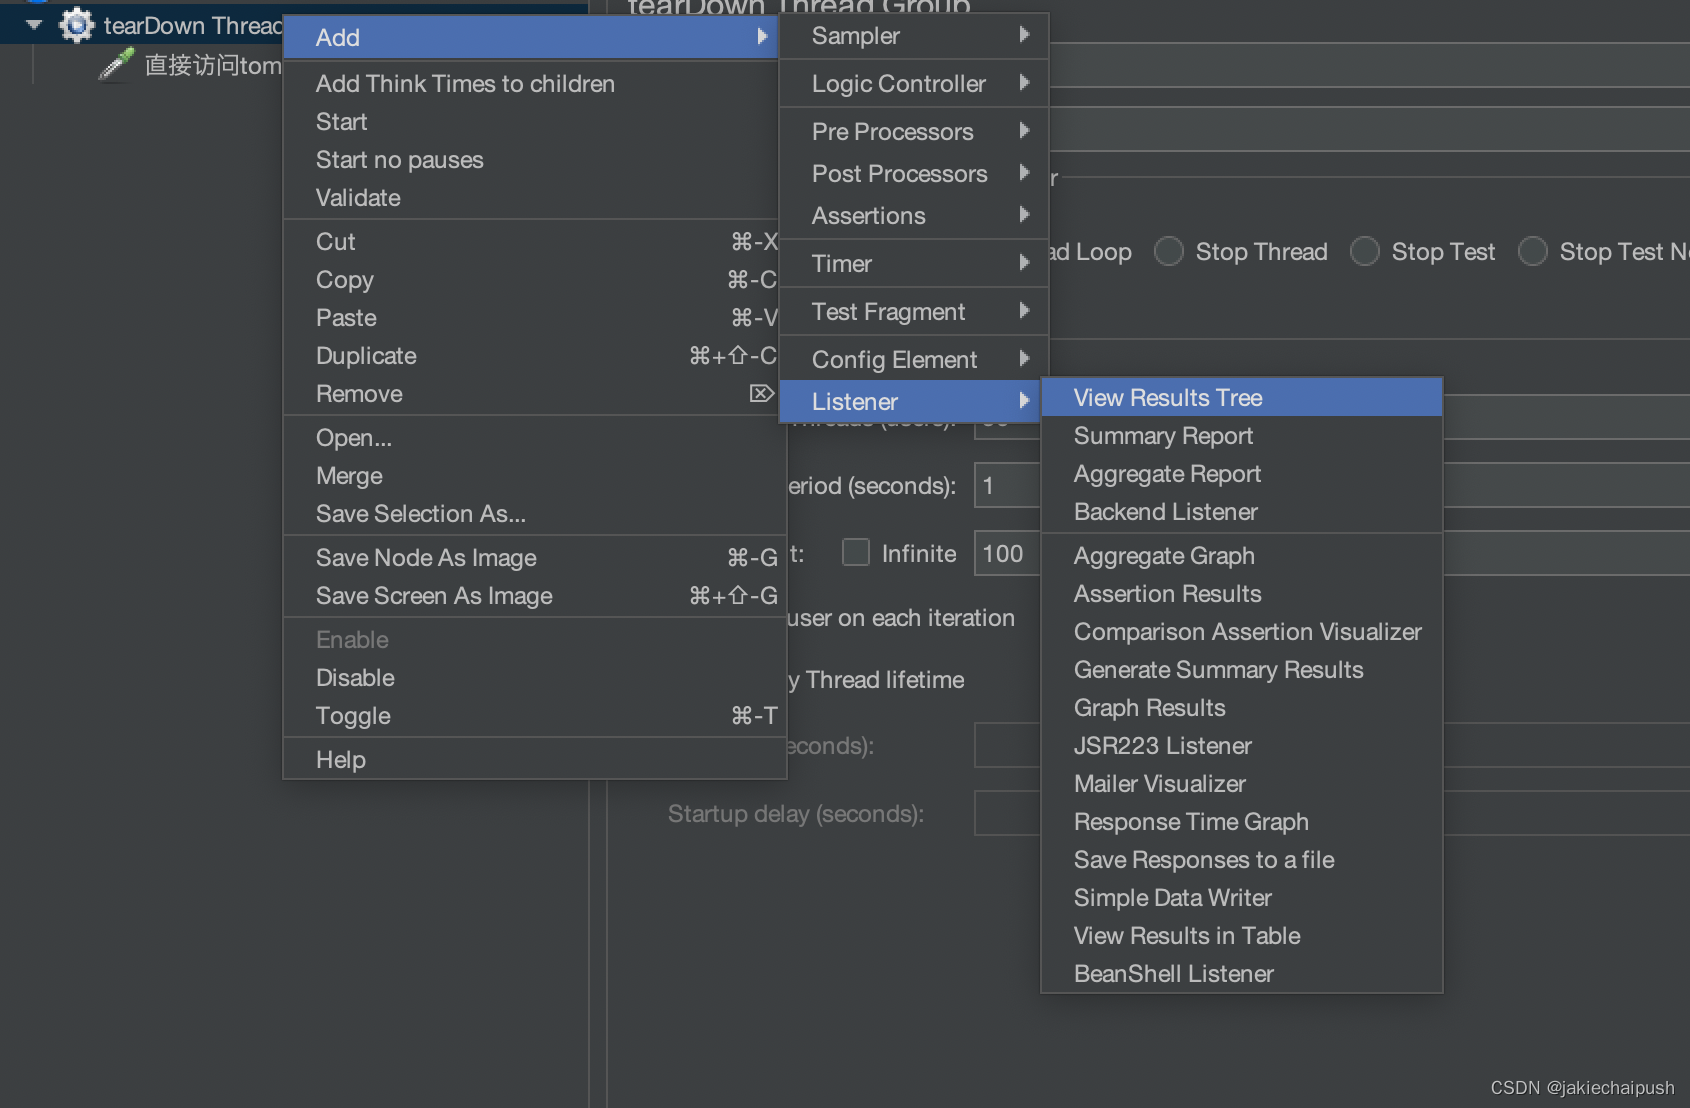Add View Results in Table
The image size is (1690, 1108).
pos(1242,936)
